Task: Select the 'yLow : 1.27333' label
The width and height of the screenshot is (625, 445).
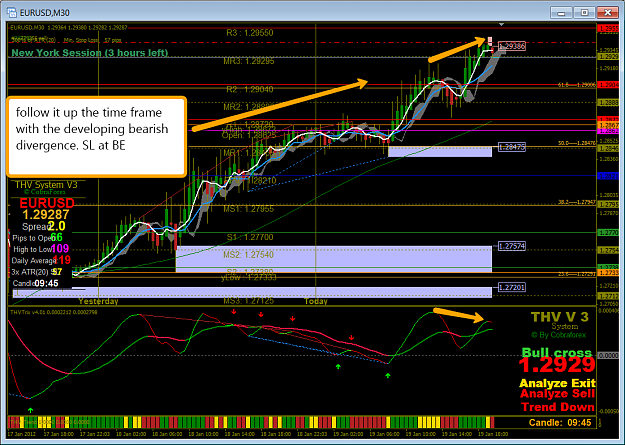Action: pyautogui.click(x=249, y=278)
